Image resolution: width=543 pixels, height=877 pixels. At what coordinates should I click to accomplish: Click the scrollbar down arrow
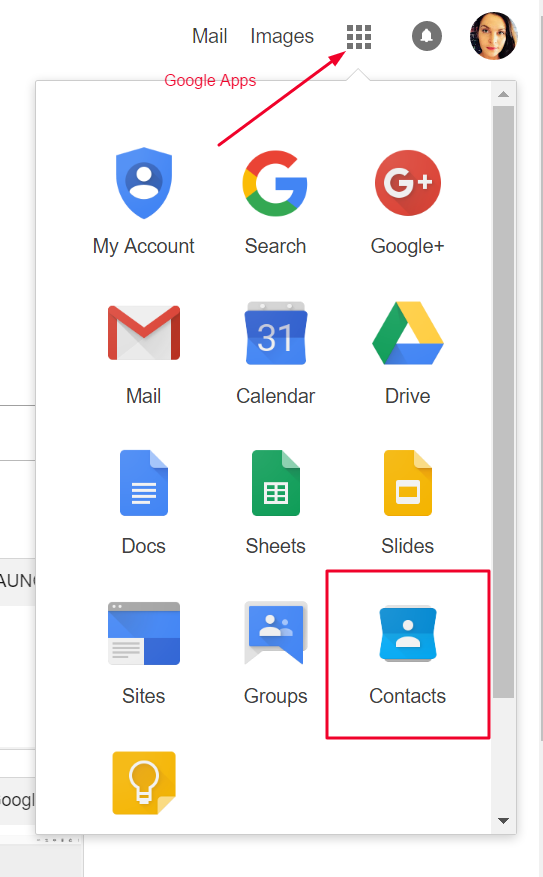click(x=503, y=821)
